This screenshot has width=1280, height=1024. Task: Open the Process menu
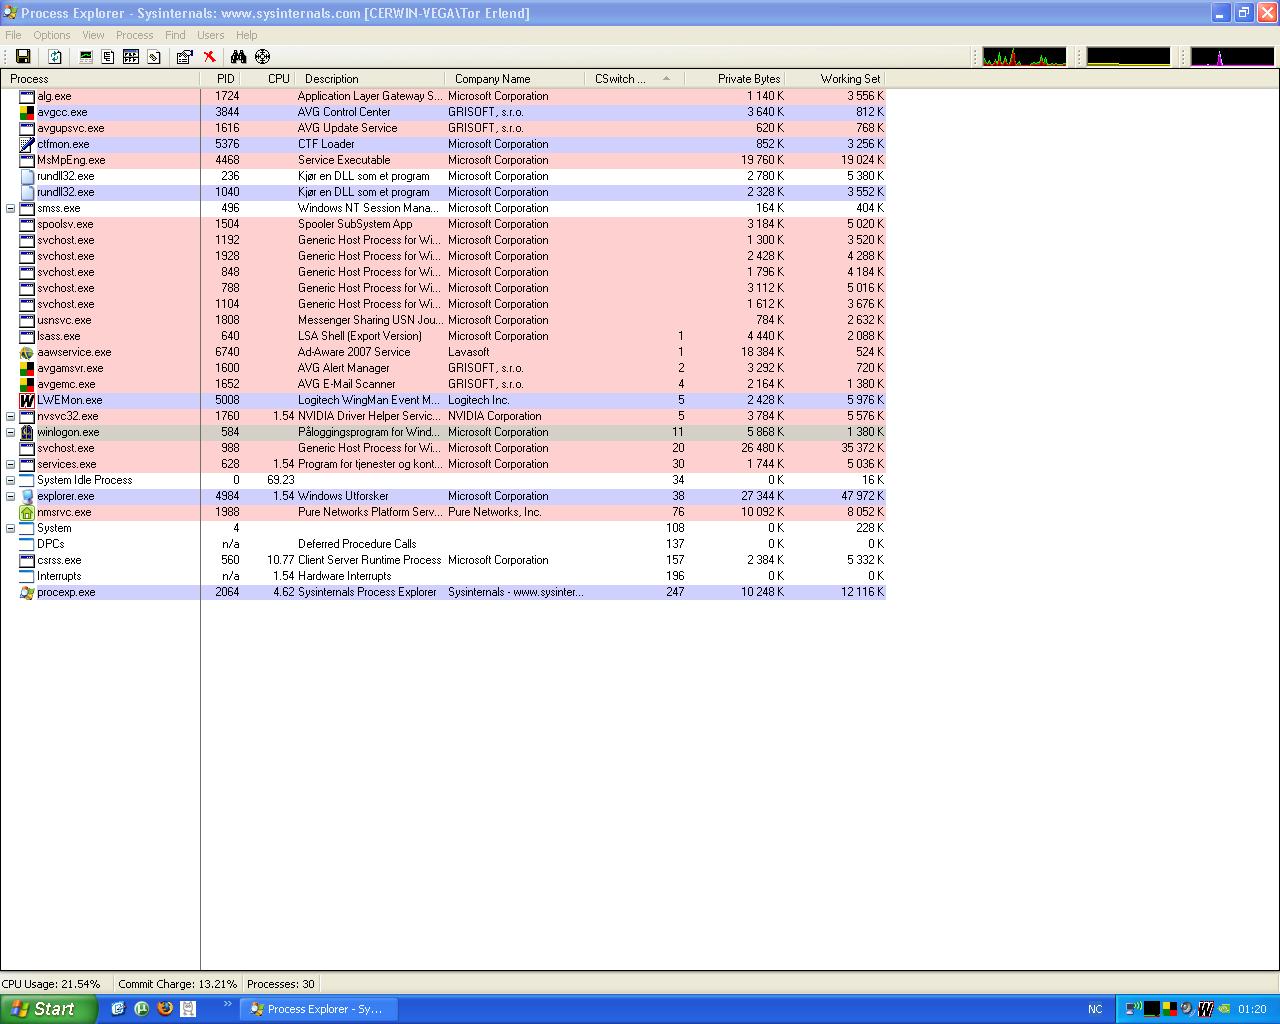coord(134,35)
